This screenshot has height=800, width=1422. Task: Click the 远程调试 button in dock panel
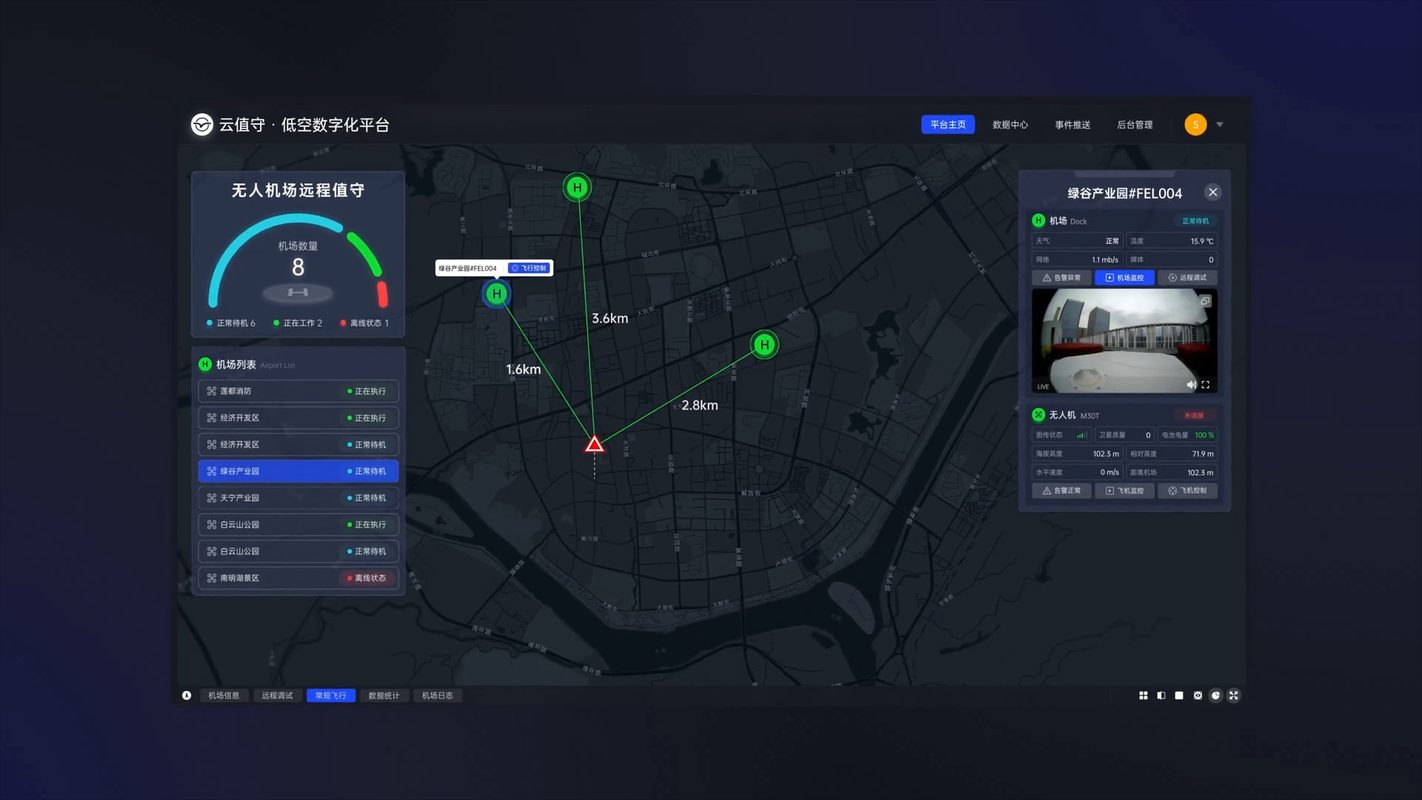[x=1187, y=278]
